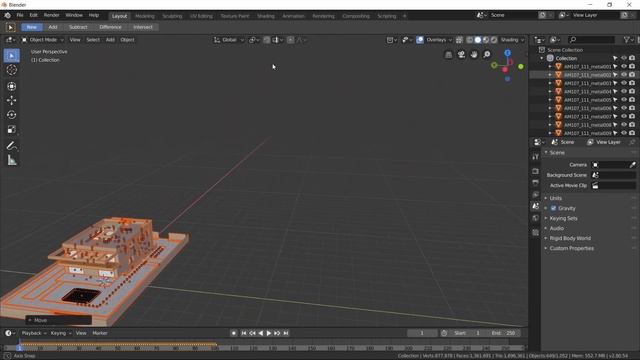
Task: Toggle the timeline auto keying record button
Action: coord(234,333)
